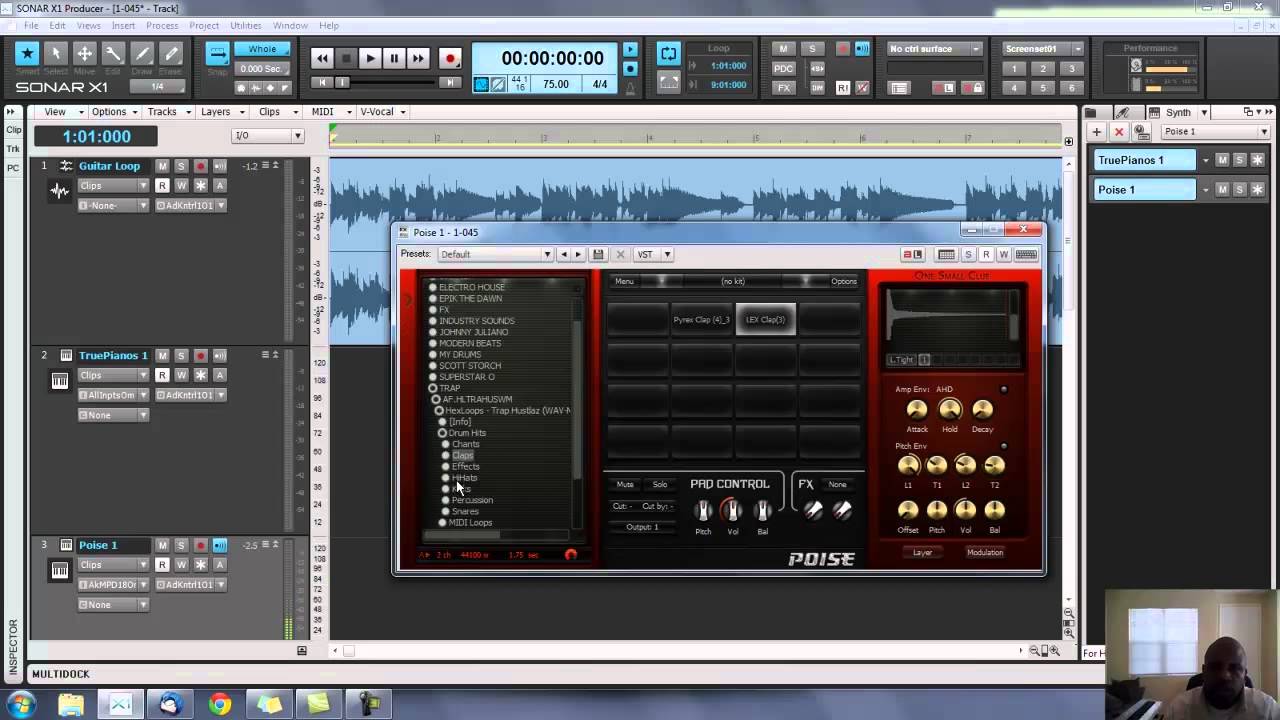Go to next preset arrow in Poise

click(x=579, y=254)
